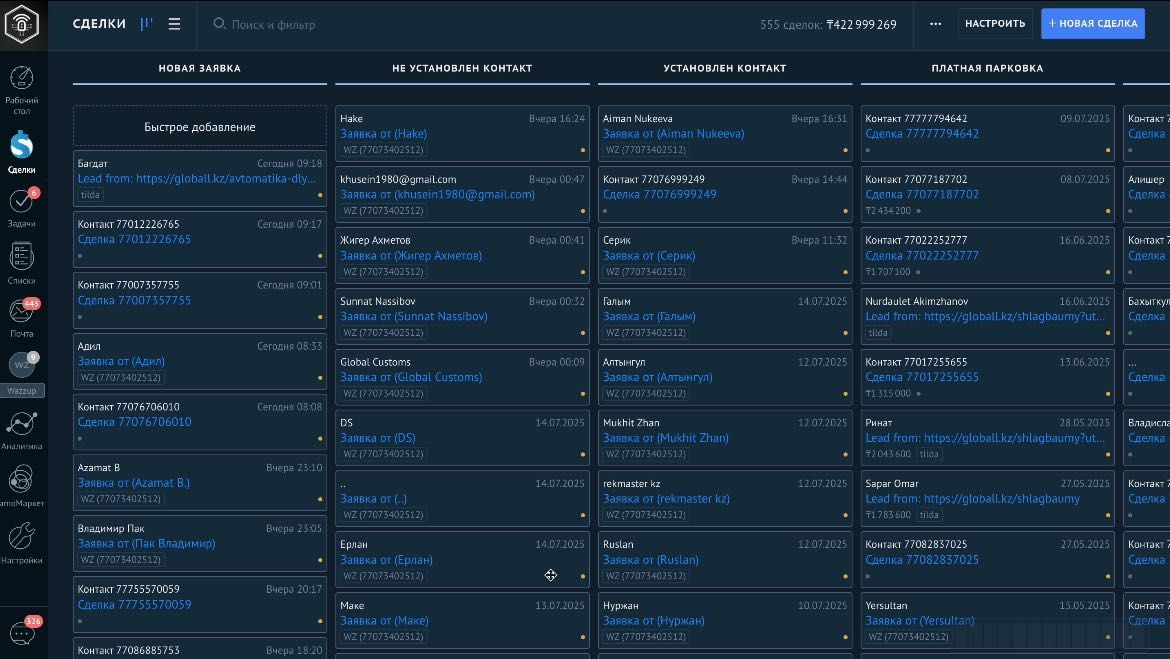Switch to list view icon

pos(175,24)
